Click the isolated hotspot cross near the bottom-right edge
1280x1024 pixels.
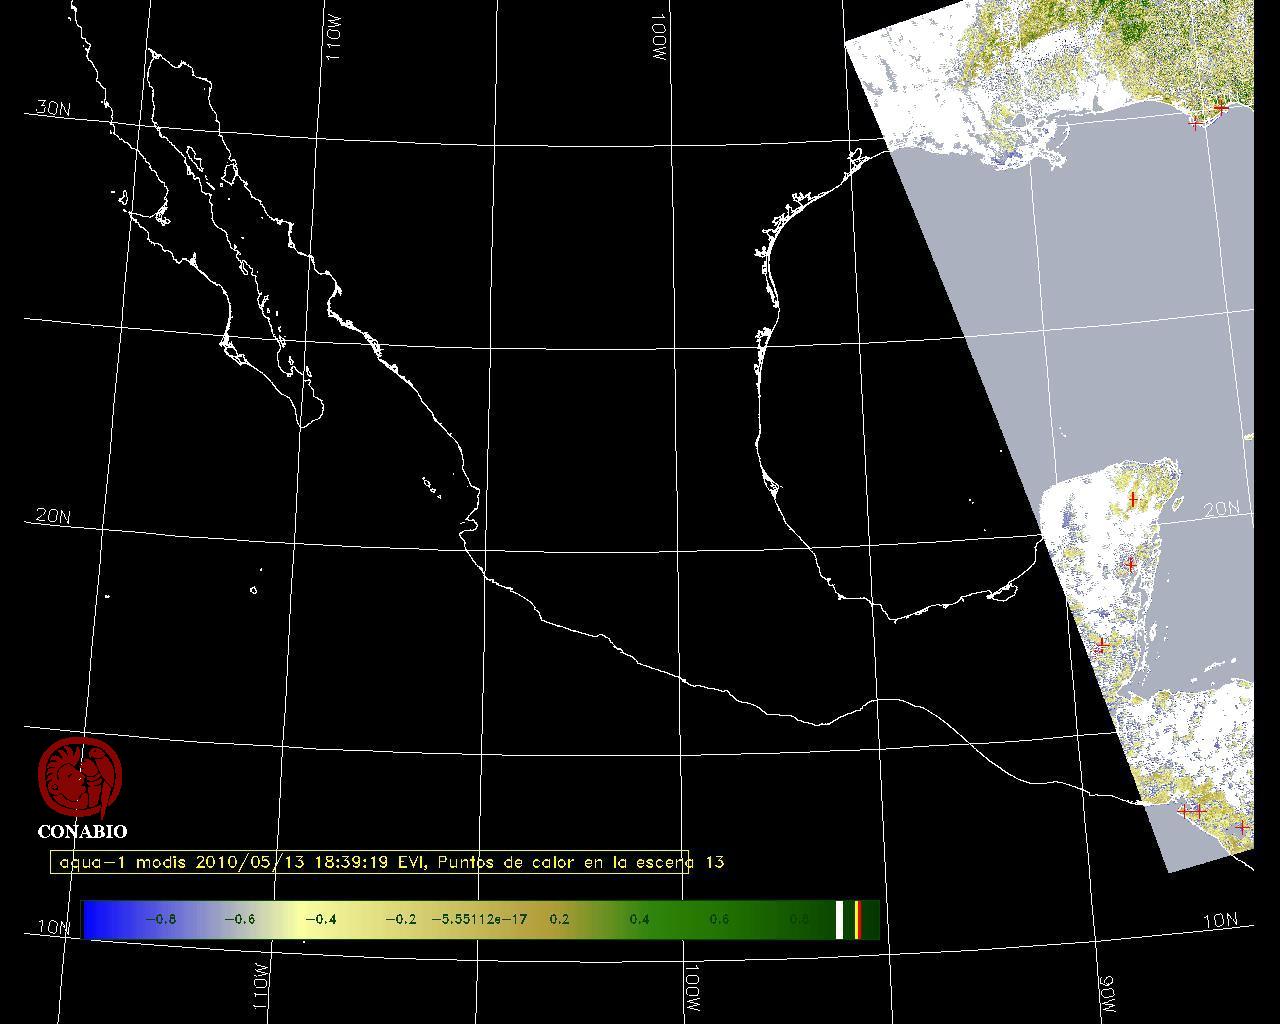coord(1241,827)
